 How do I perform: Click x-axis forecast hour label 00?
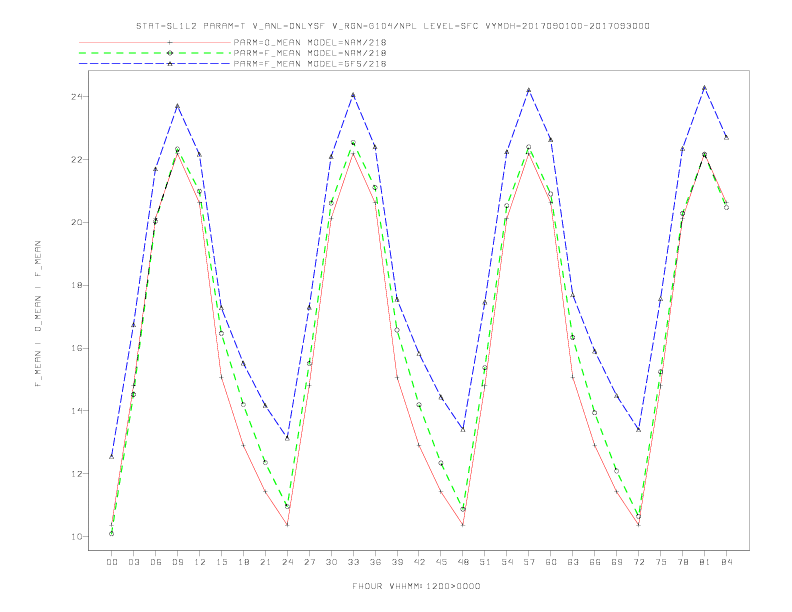(112, 562)
